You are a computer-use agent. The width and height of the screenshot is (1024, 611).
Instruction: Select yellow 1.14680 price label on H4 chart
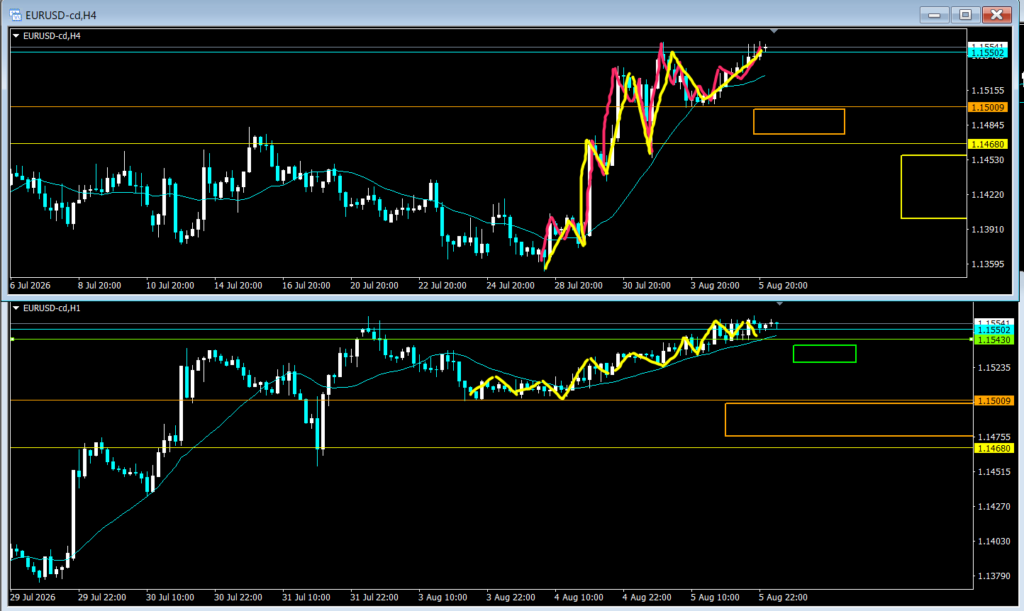(987, 144)
